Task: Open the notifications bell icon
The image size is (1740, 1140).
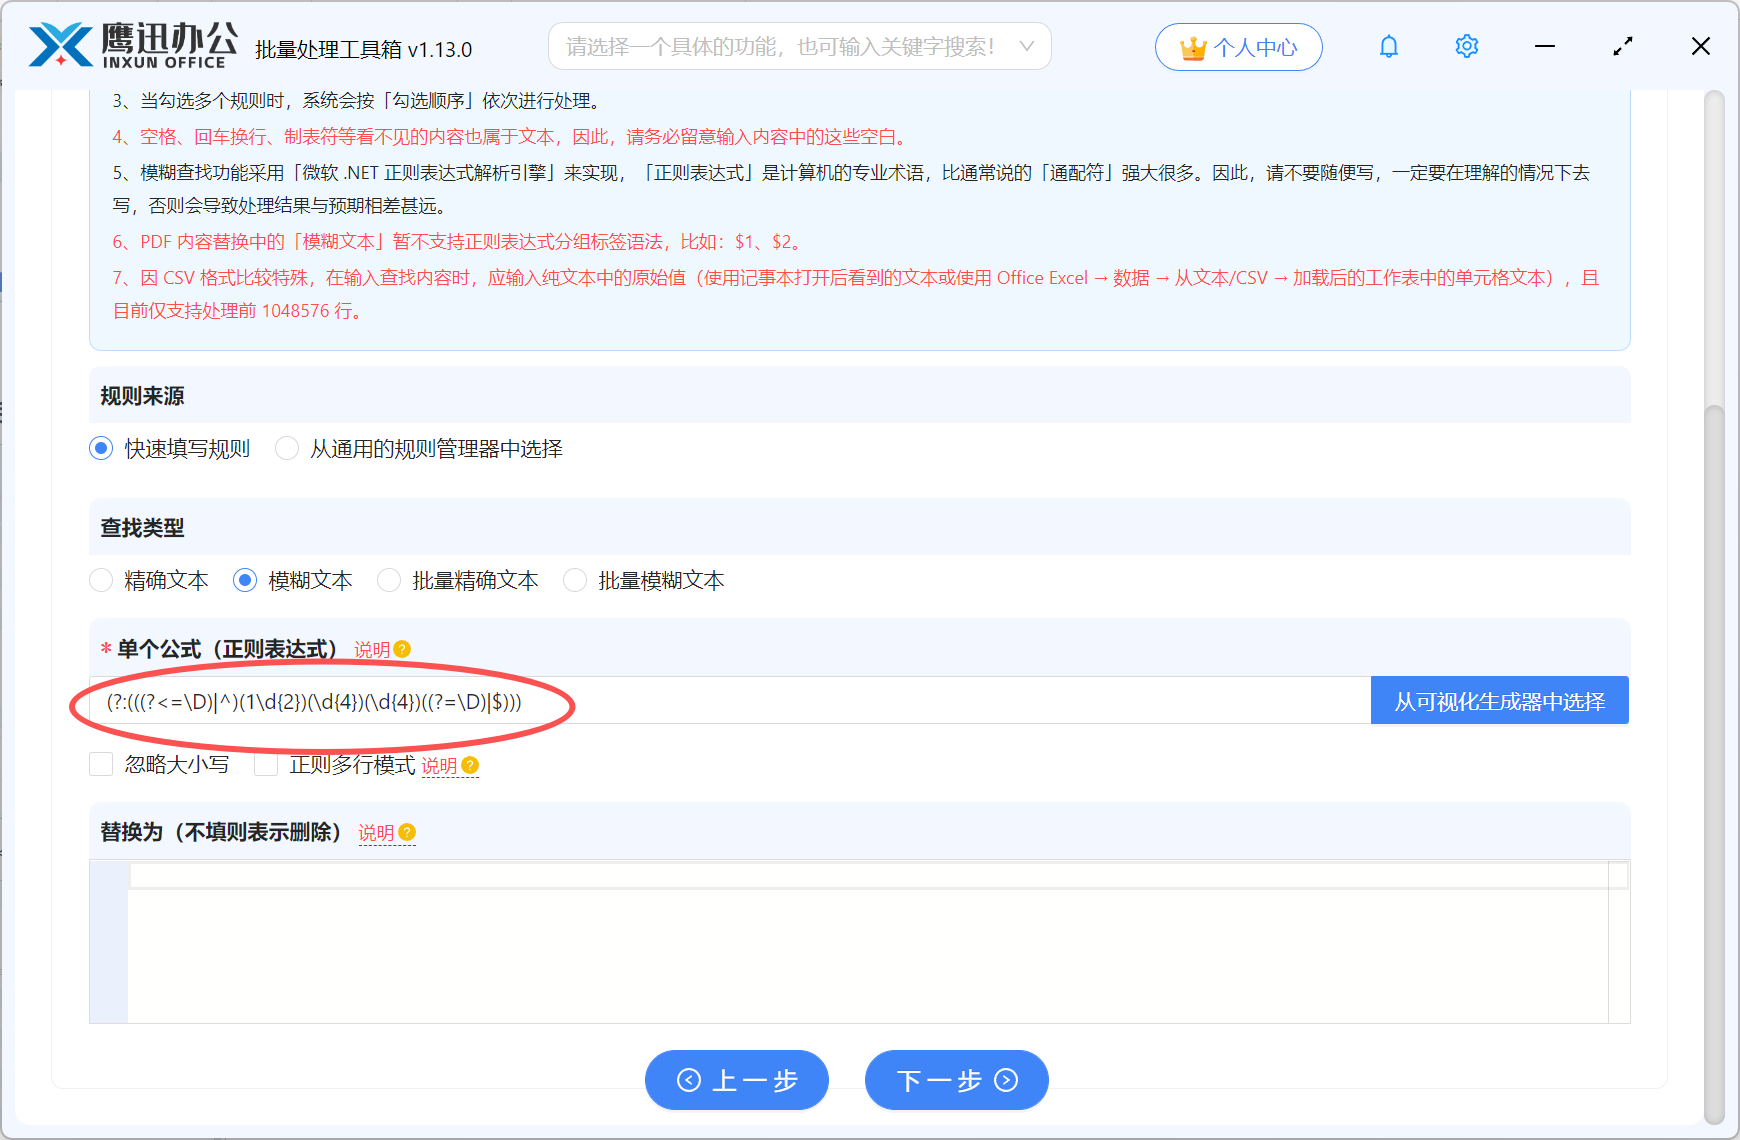Action: pos(1388,46)
